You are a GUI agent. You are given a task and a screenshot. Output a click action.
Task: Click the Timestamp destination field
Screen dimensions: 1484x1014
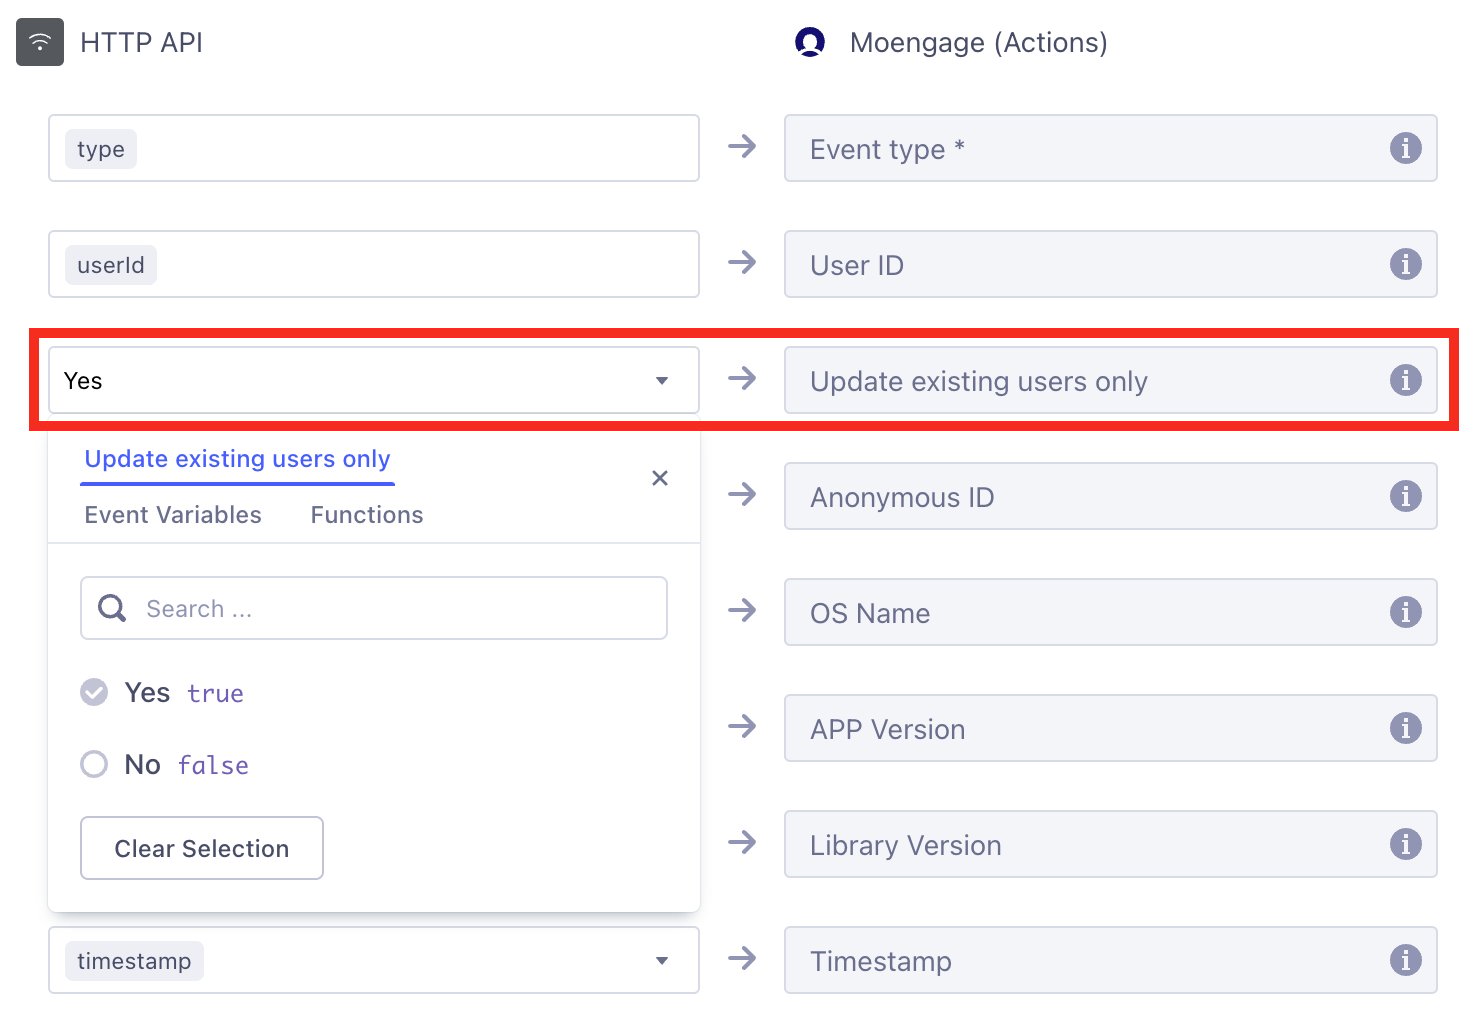(1111, 960)
